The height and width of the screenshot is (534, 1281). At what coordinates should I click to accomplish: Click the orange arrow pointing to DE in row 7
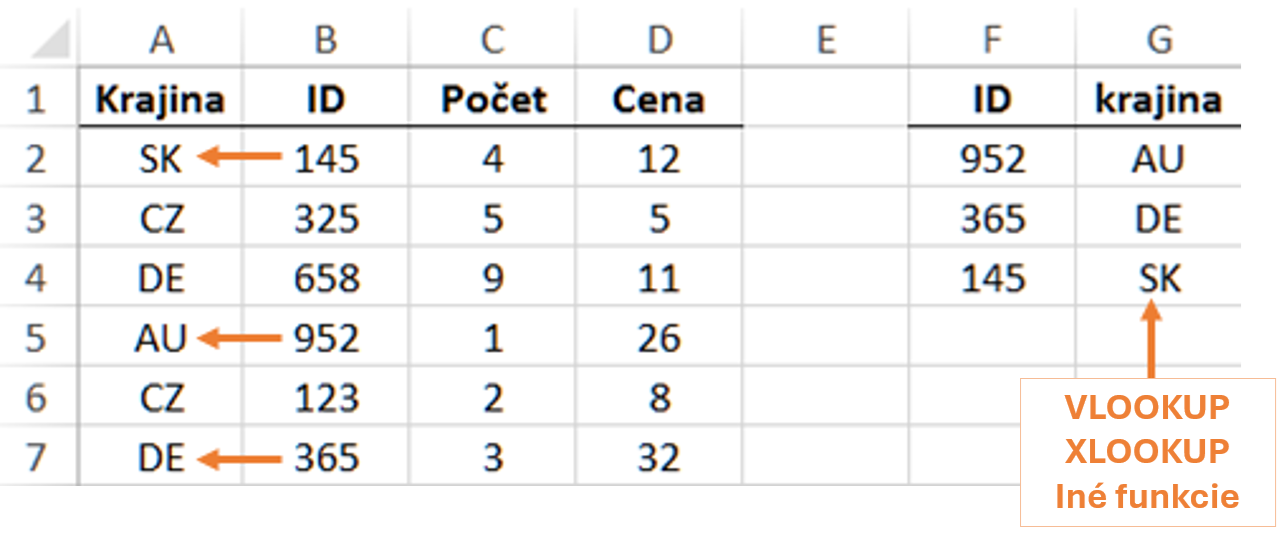pyautogui.click(x=240, y=459)
